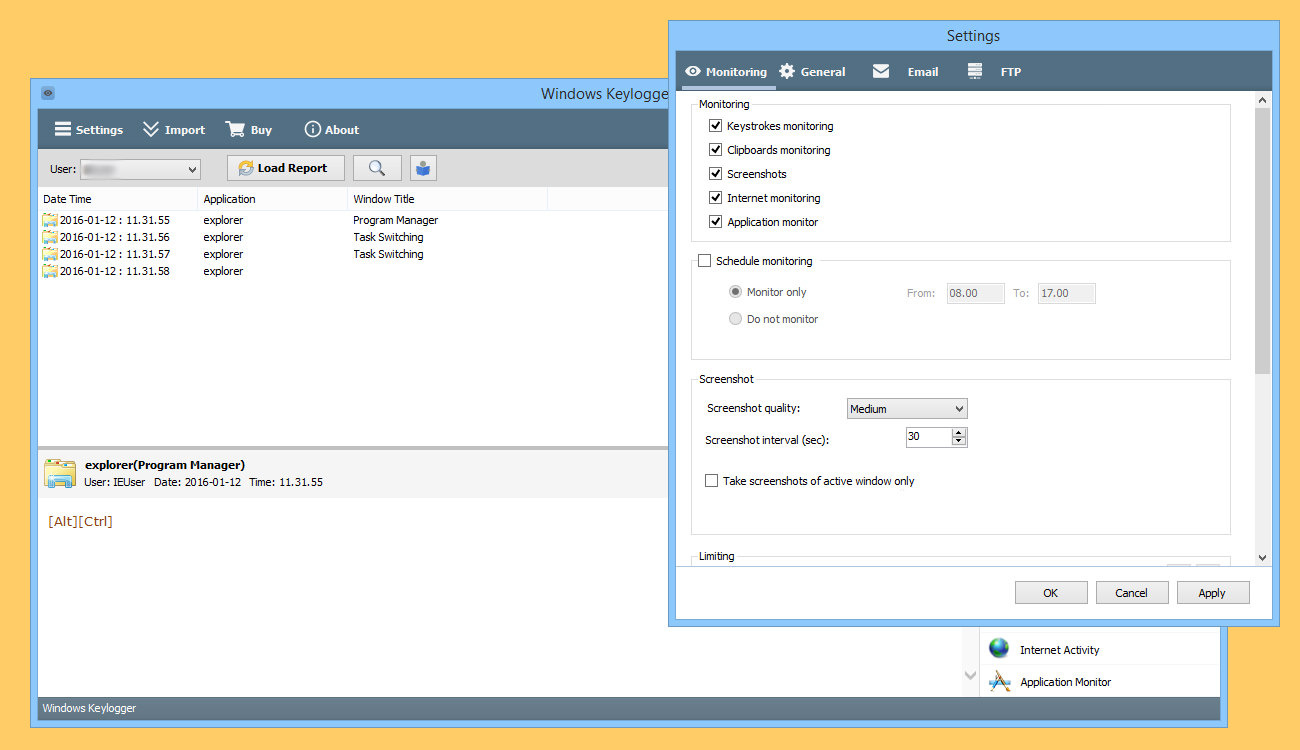Click the FTP server icon
This screenshot has width=1300, height=750.
point(975,72)
